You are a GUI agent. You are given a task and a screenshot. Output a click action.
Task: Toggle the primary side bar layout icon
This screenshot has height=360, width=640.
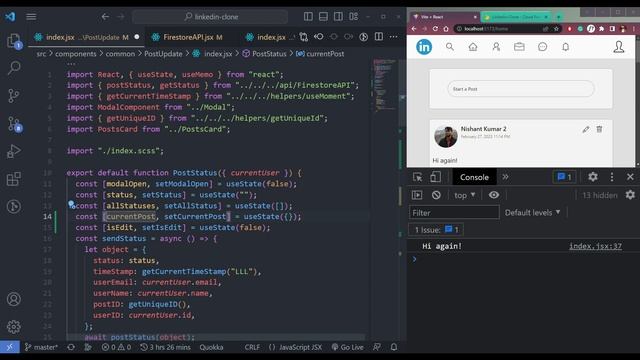click(308, 16)
